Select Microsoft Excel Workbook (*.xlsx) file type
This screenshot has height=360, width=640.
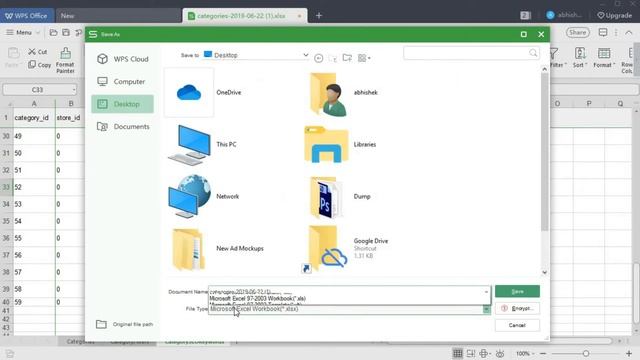tap(254, 309)
